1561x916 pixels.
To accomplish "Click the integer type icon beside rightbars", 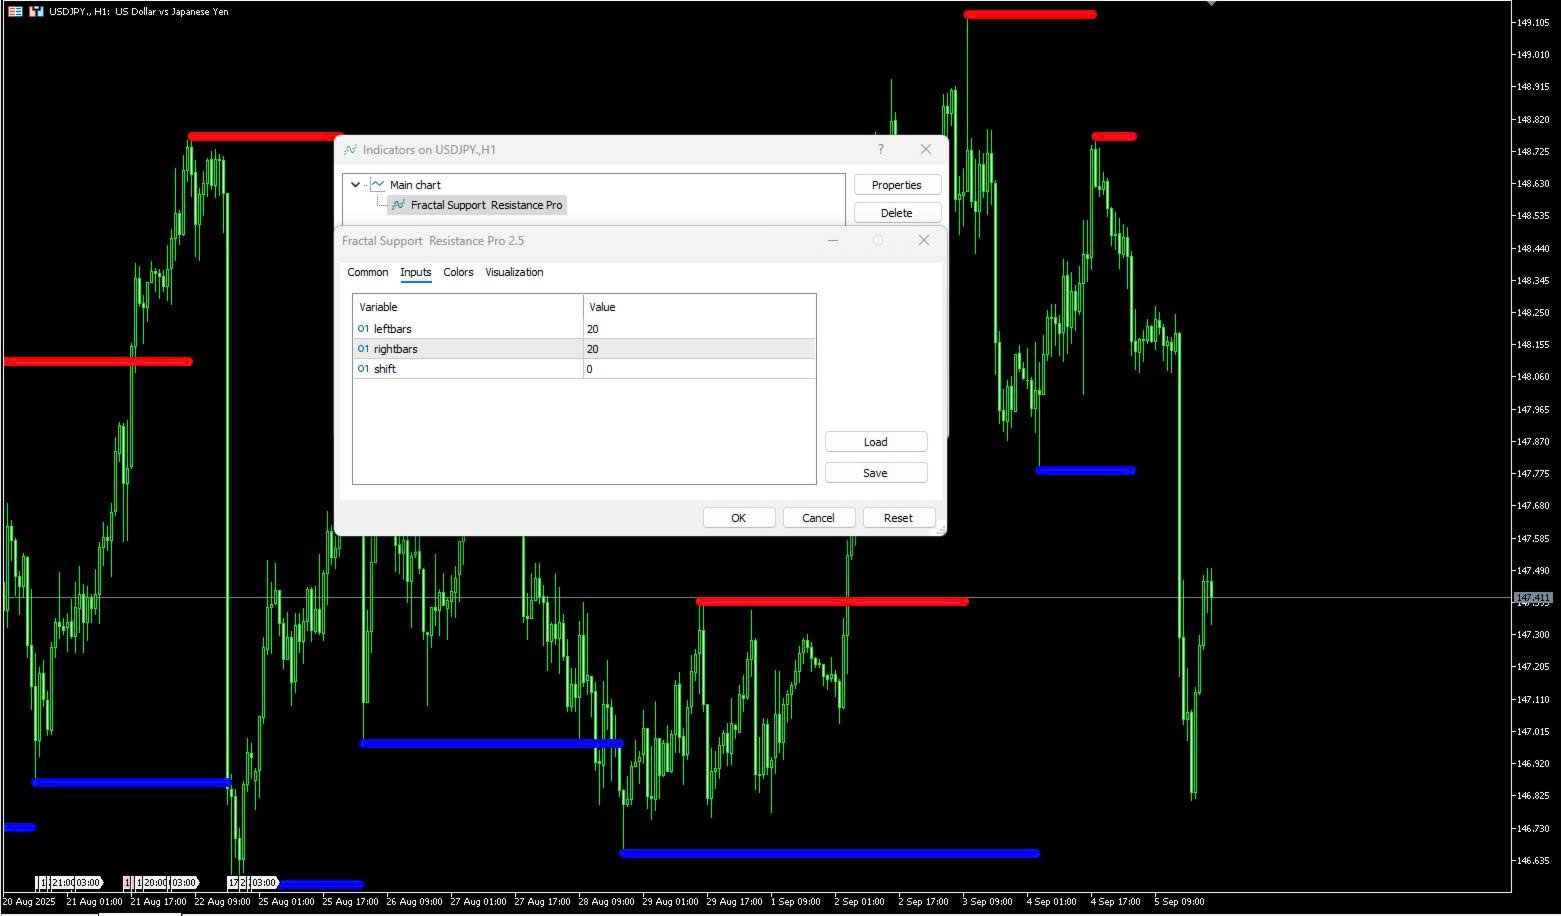I will point(363,349).
